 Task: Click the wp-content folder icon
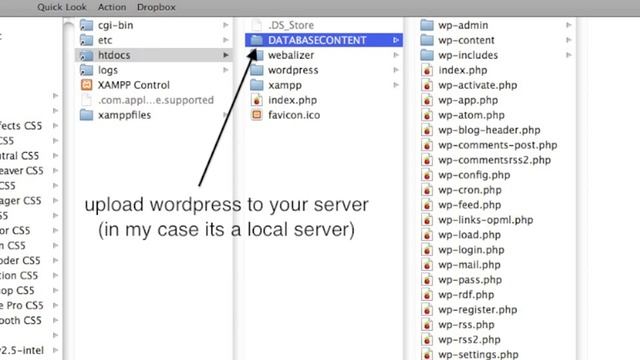tap(427, 40)
